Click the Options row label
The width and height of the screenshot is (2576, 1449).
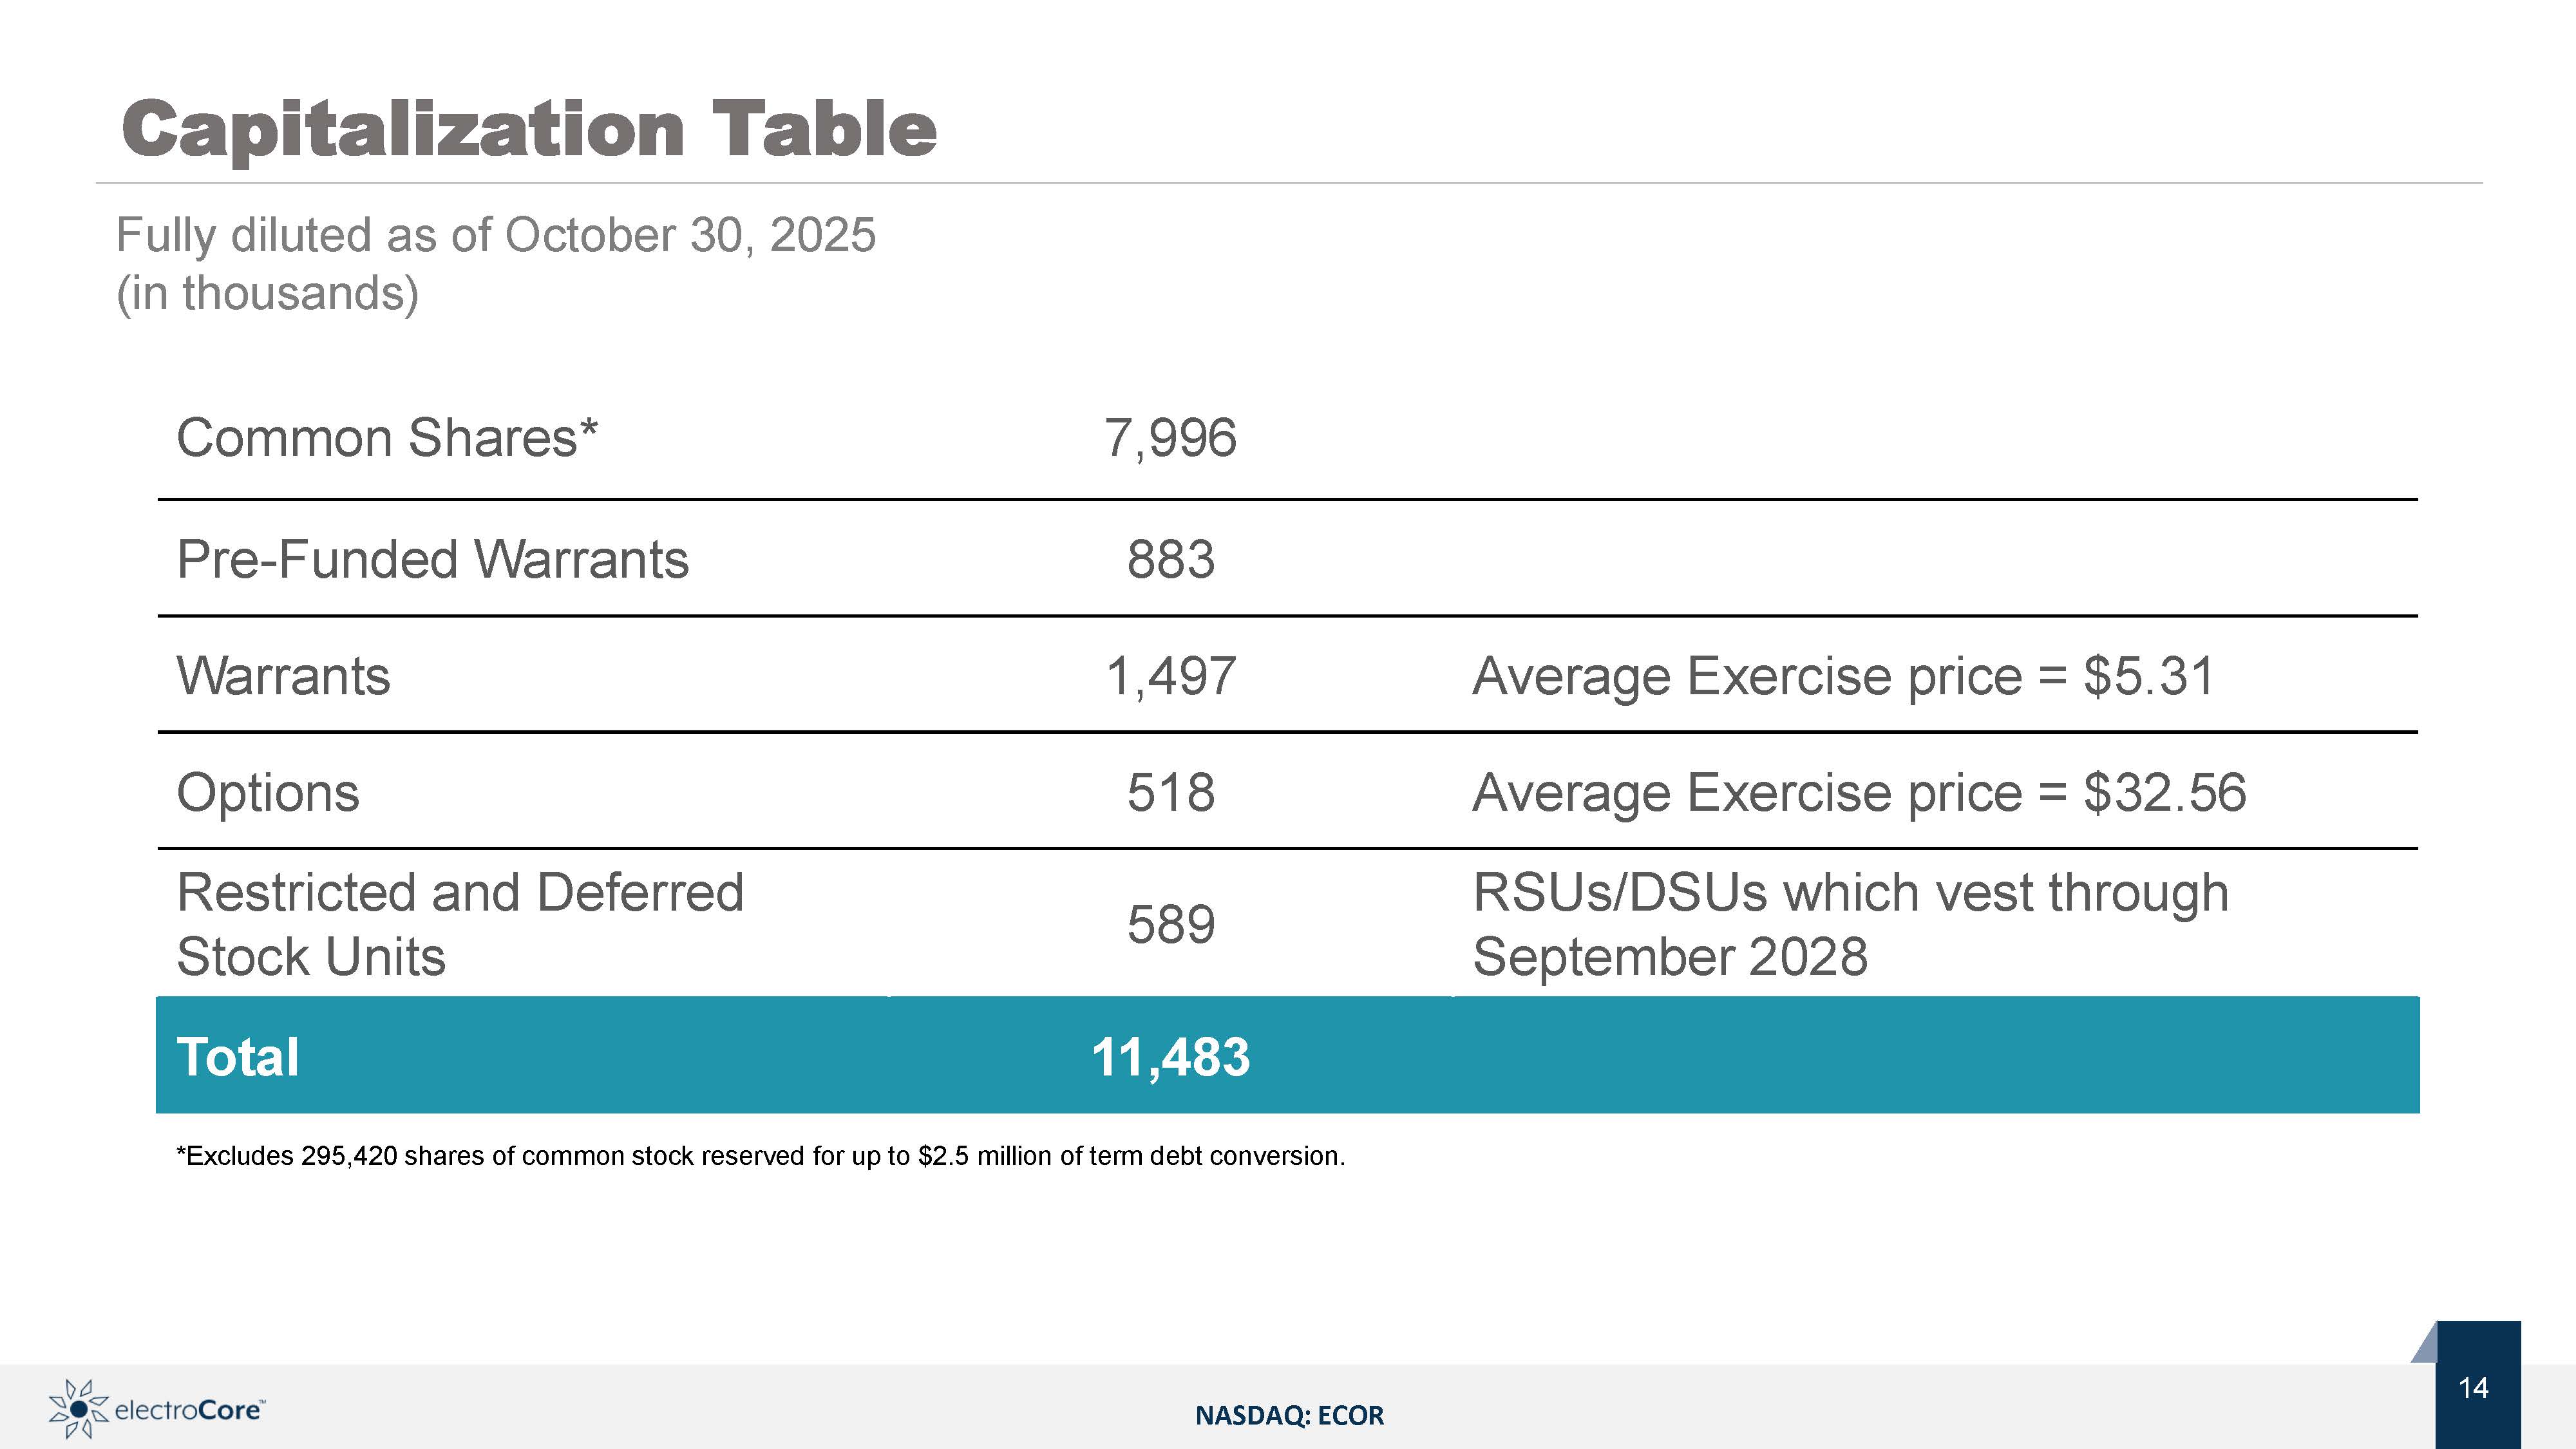click(x=267, y=793)
